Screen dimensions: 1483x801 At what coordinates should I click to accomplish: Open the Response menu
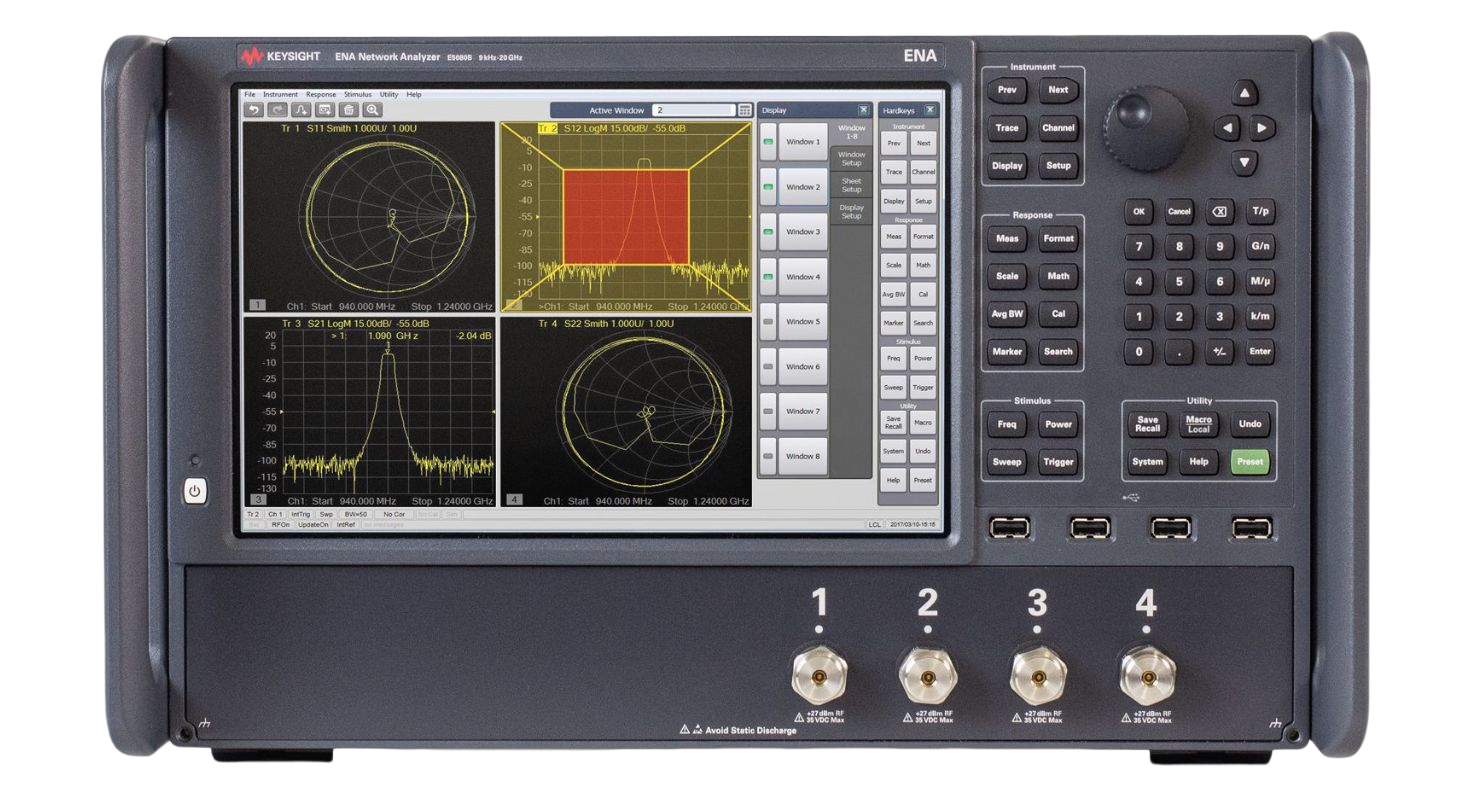(x=321, y=94)
